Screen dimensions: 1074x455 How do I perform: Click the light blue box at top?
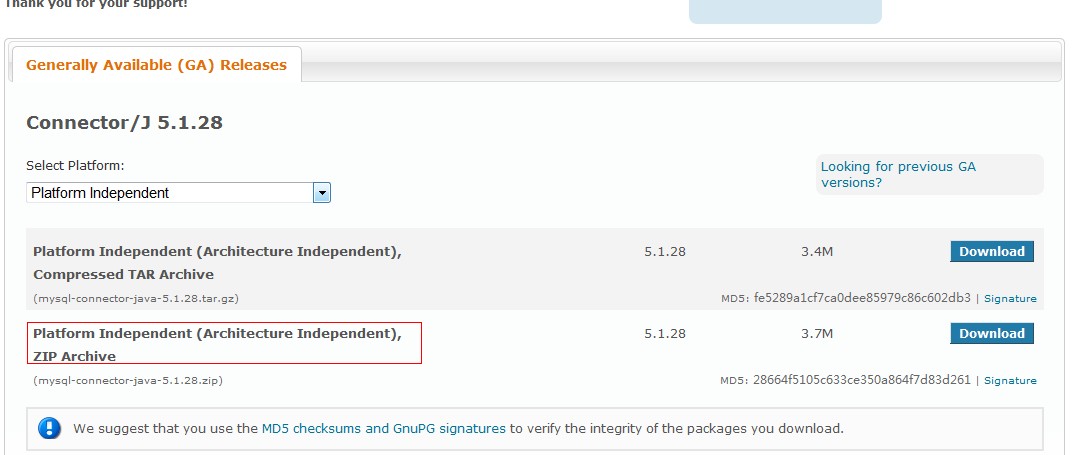coord(785,11)
